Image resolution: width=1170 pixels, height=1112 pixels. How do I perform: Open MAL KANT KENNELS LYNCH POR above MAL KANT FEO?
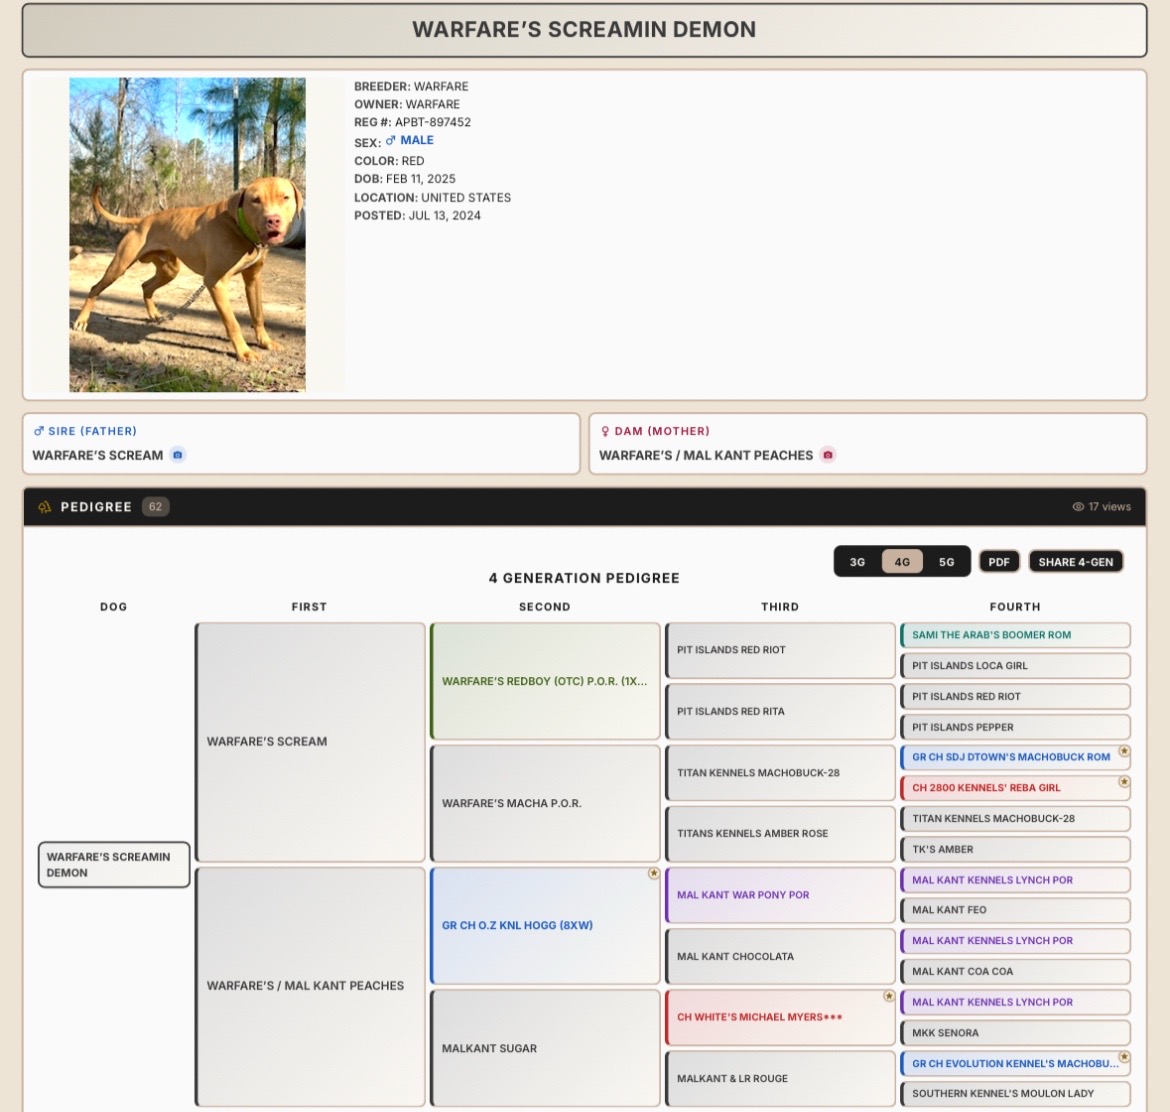coord(1015,880)
